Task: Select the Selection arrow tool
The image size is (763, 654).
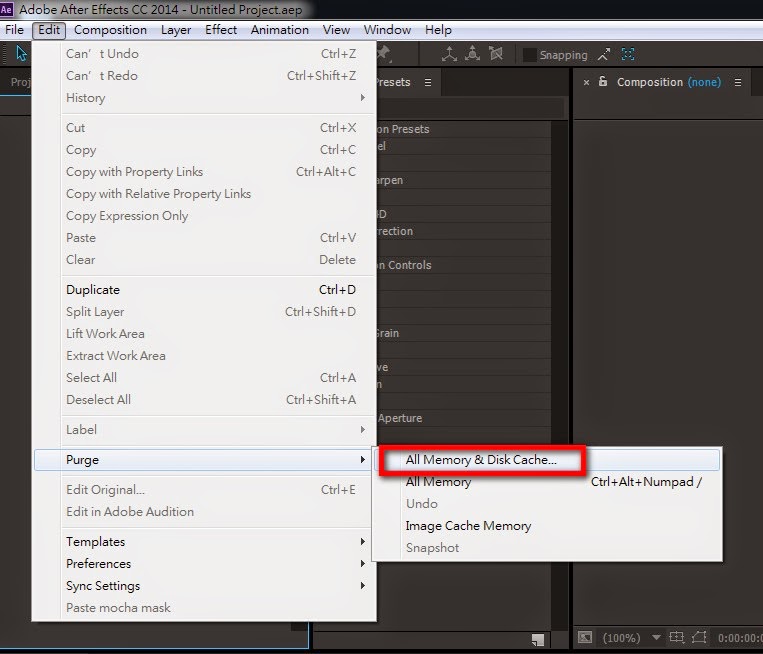Action: 21,54
